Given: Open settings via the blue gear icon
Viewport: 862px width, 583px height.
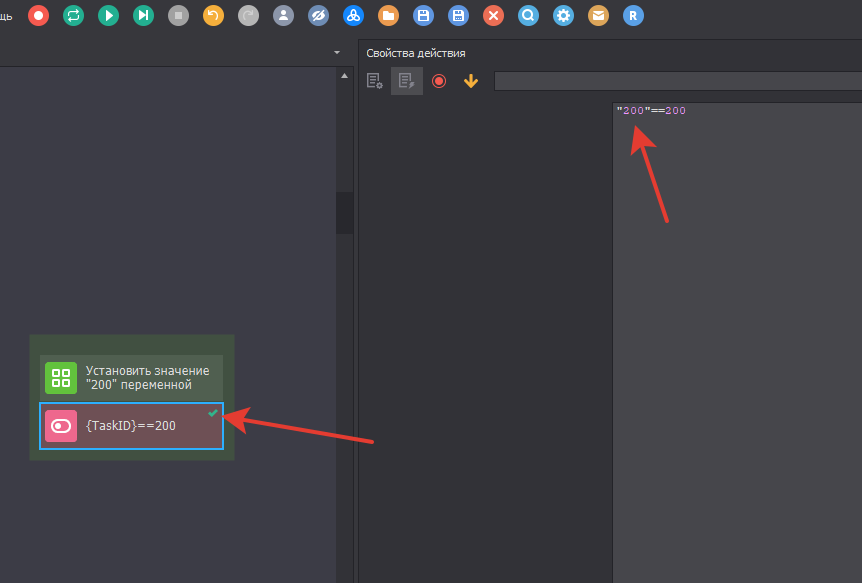Looking at the screenshot, I should (x=563, y=15).
